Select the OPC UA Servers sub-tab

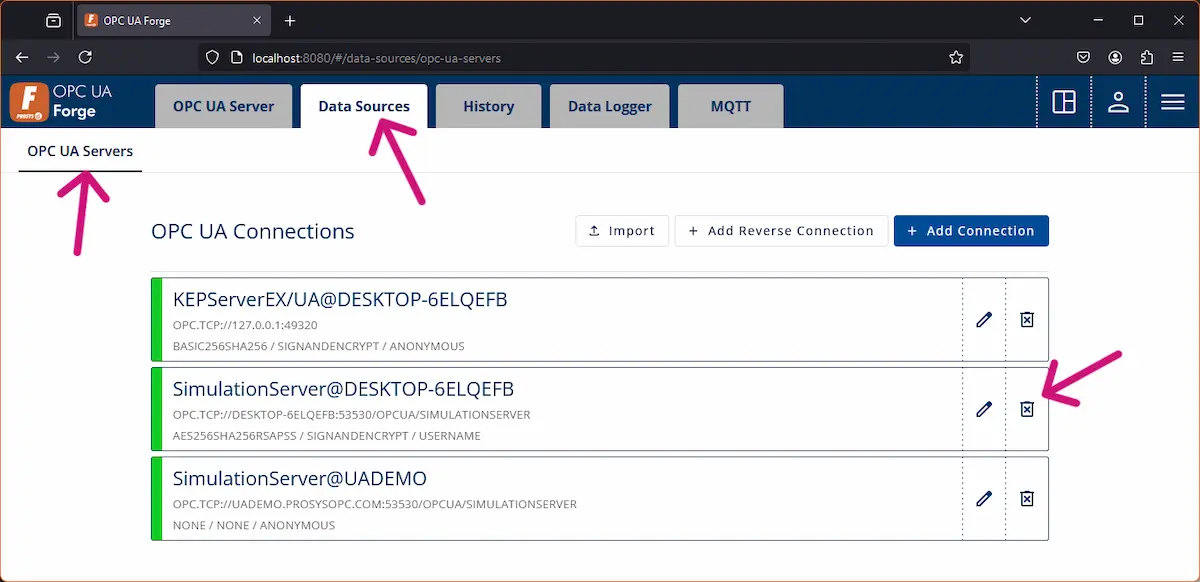80,151
